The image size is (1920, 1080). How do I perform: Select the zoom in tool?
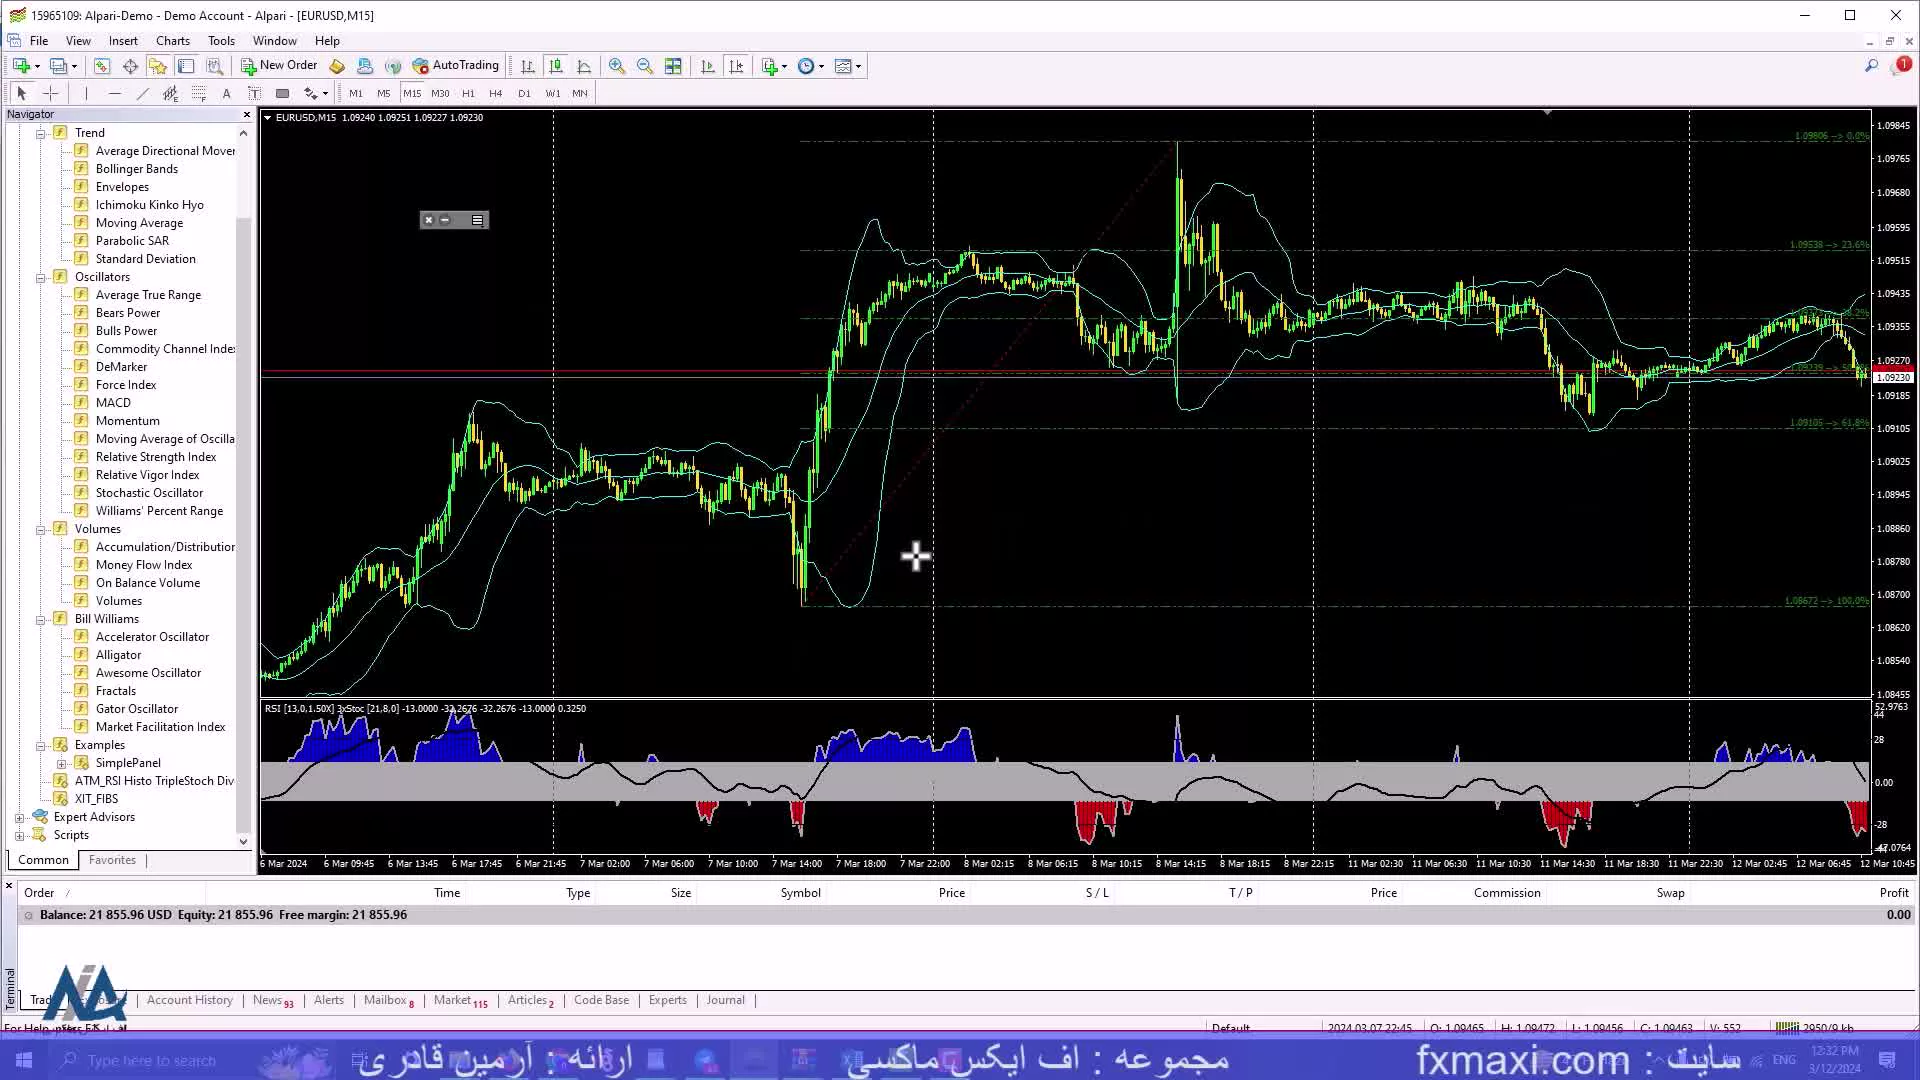click(x=616, y=66)
